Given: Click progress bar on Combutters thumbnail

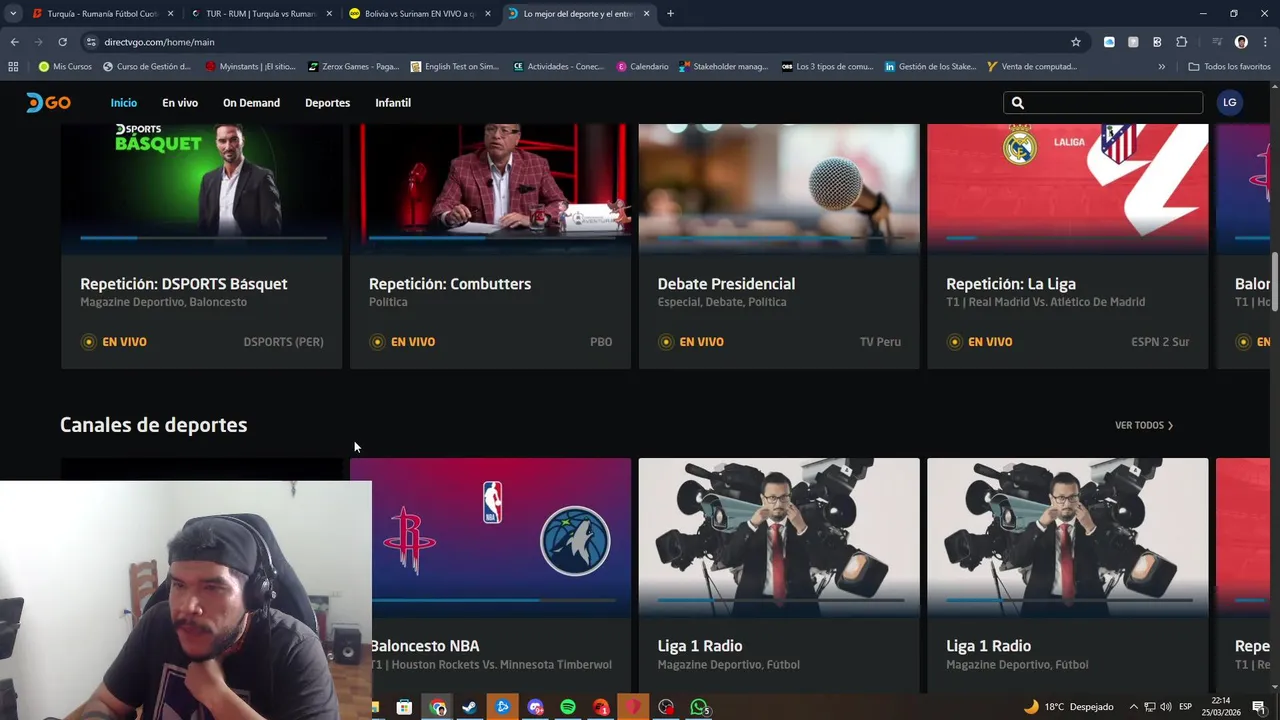Looking at the screenshot, I should (x=492, y=238).
